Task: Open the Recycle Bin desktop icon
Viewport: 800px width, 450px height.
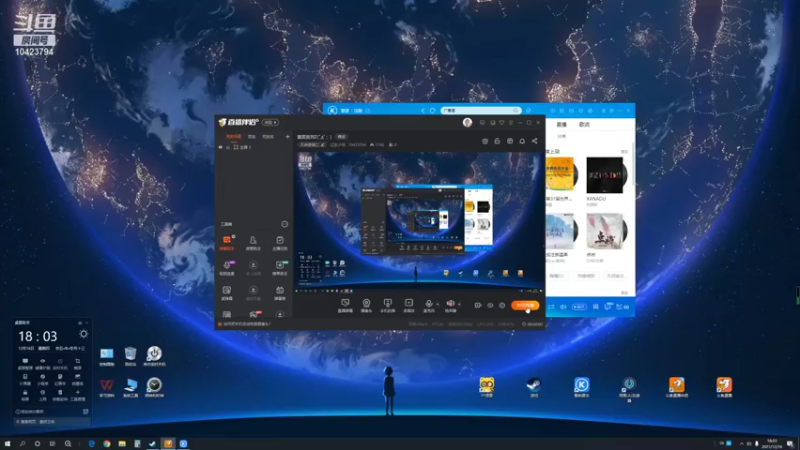Action: point(130,356)
